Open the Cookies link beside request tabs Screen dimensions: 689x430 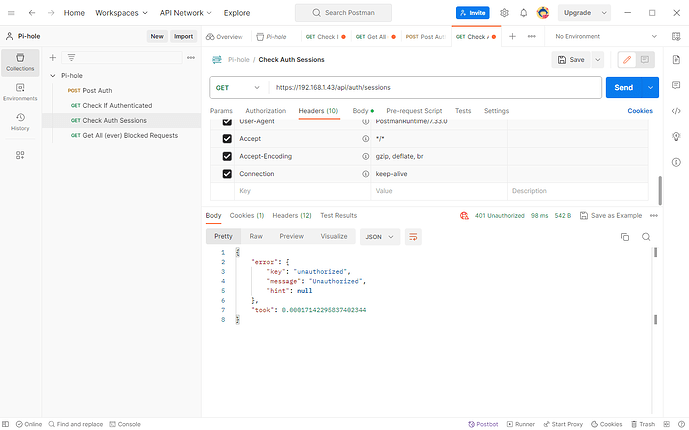[640, 111]
